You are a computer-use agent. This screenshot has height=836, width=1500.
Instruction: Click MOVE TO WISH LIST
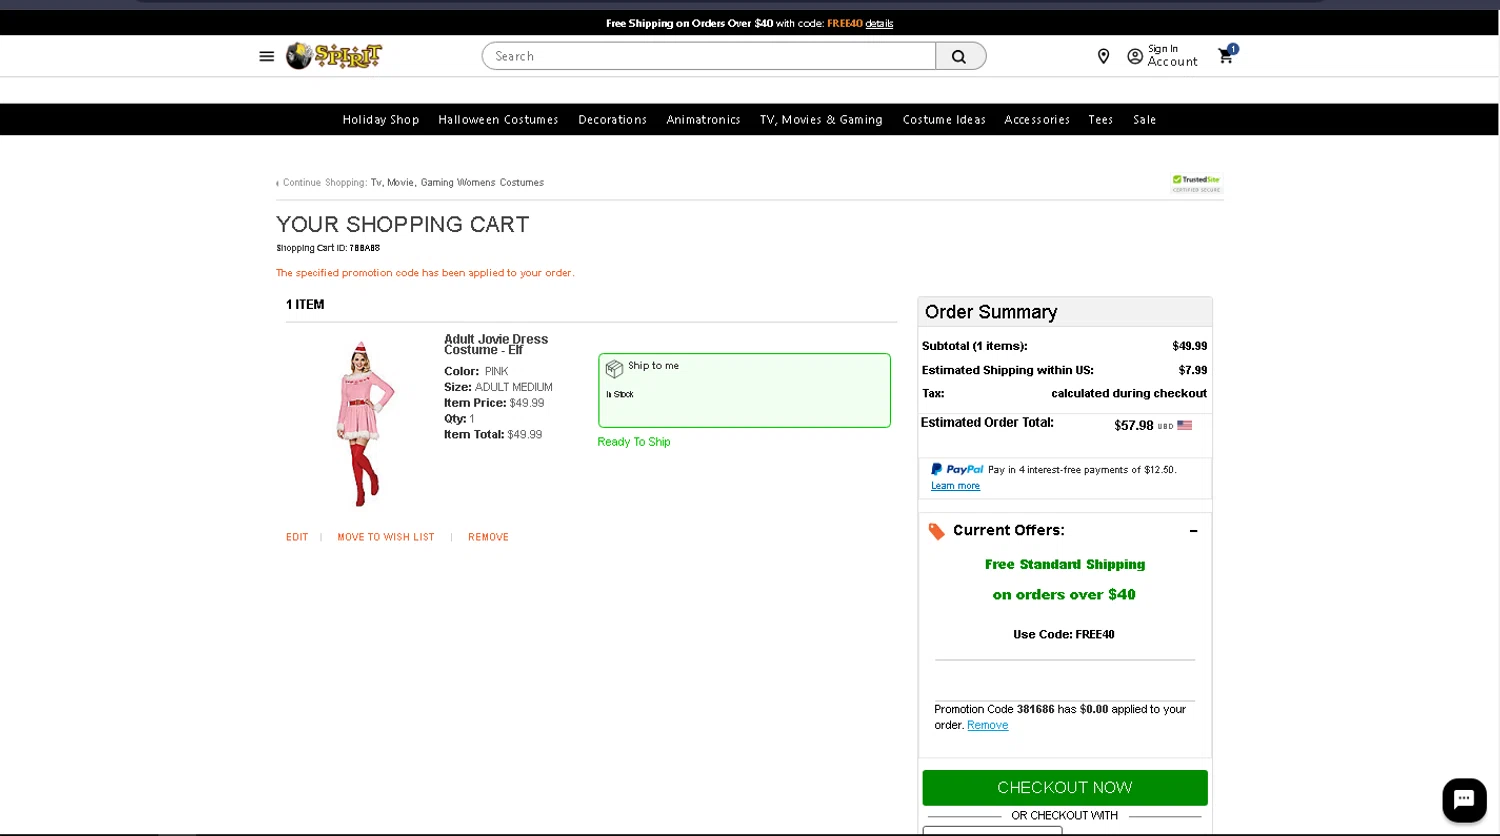click(x=386, y=537)
